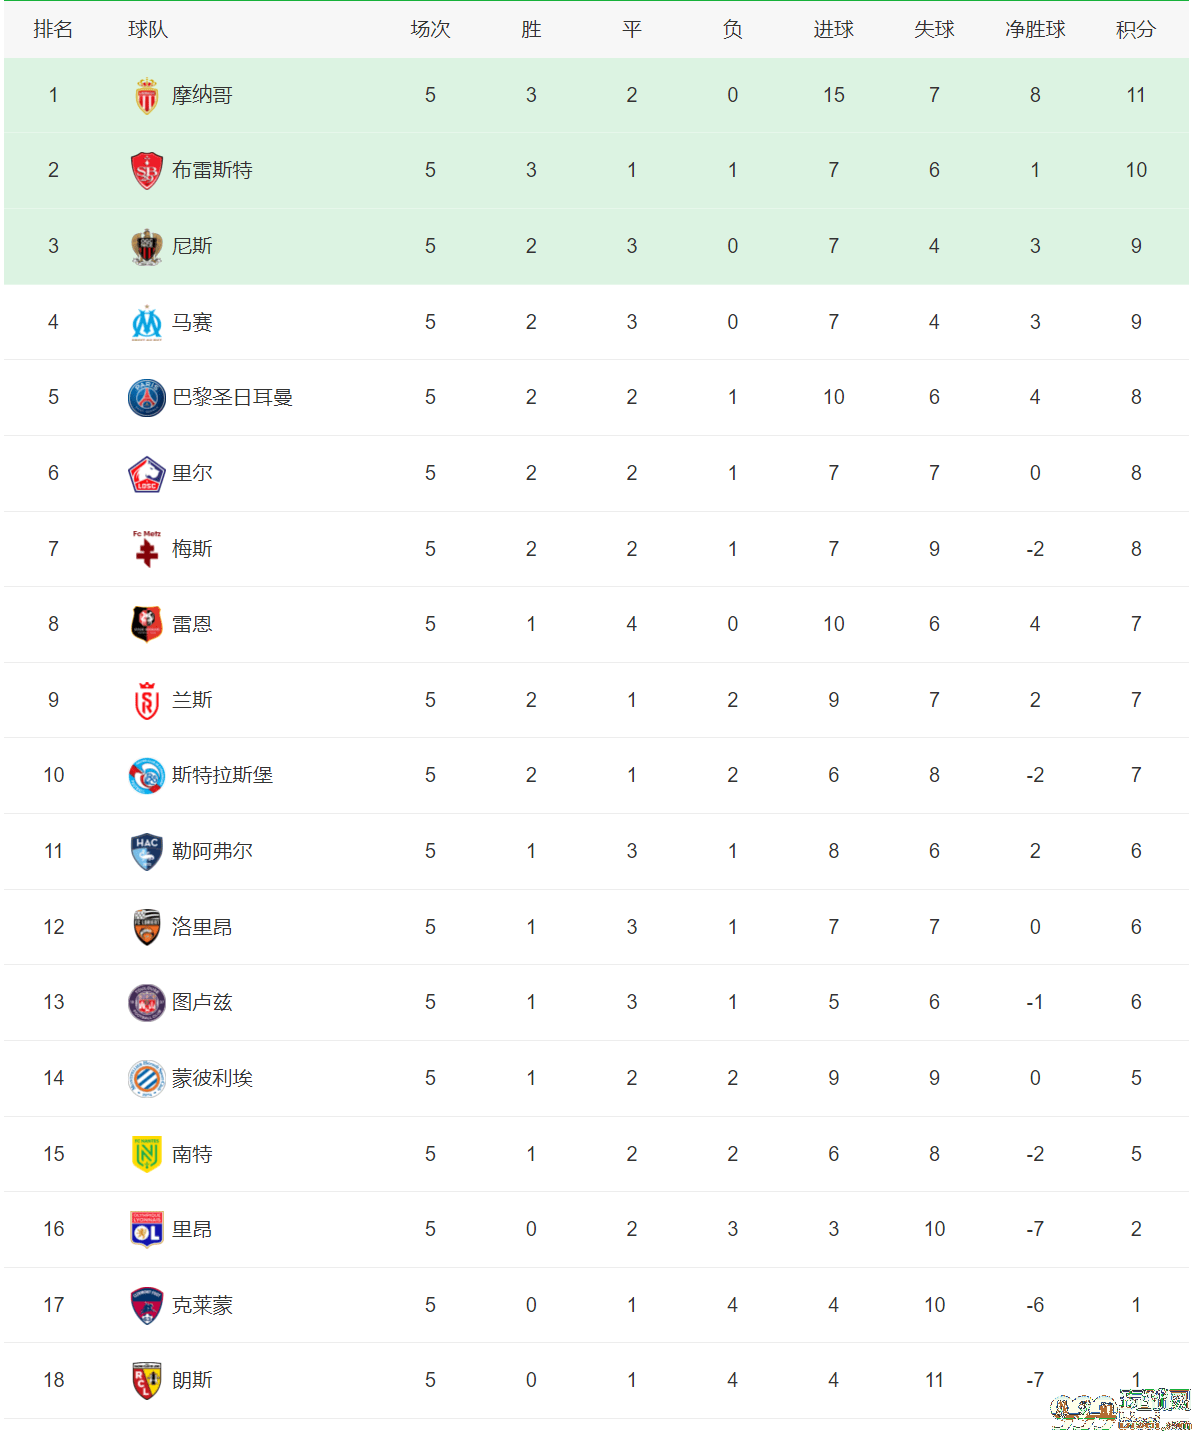Open the 巴黎圣日耳曼 team name link

coord(232,398)
